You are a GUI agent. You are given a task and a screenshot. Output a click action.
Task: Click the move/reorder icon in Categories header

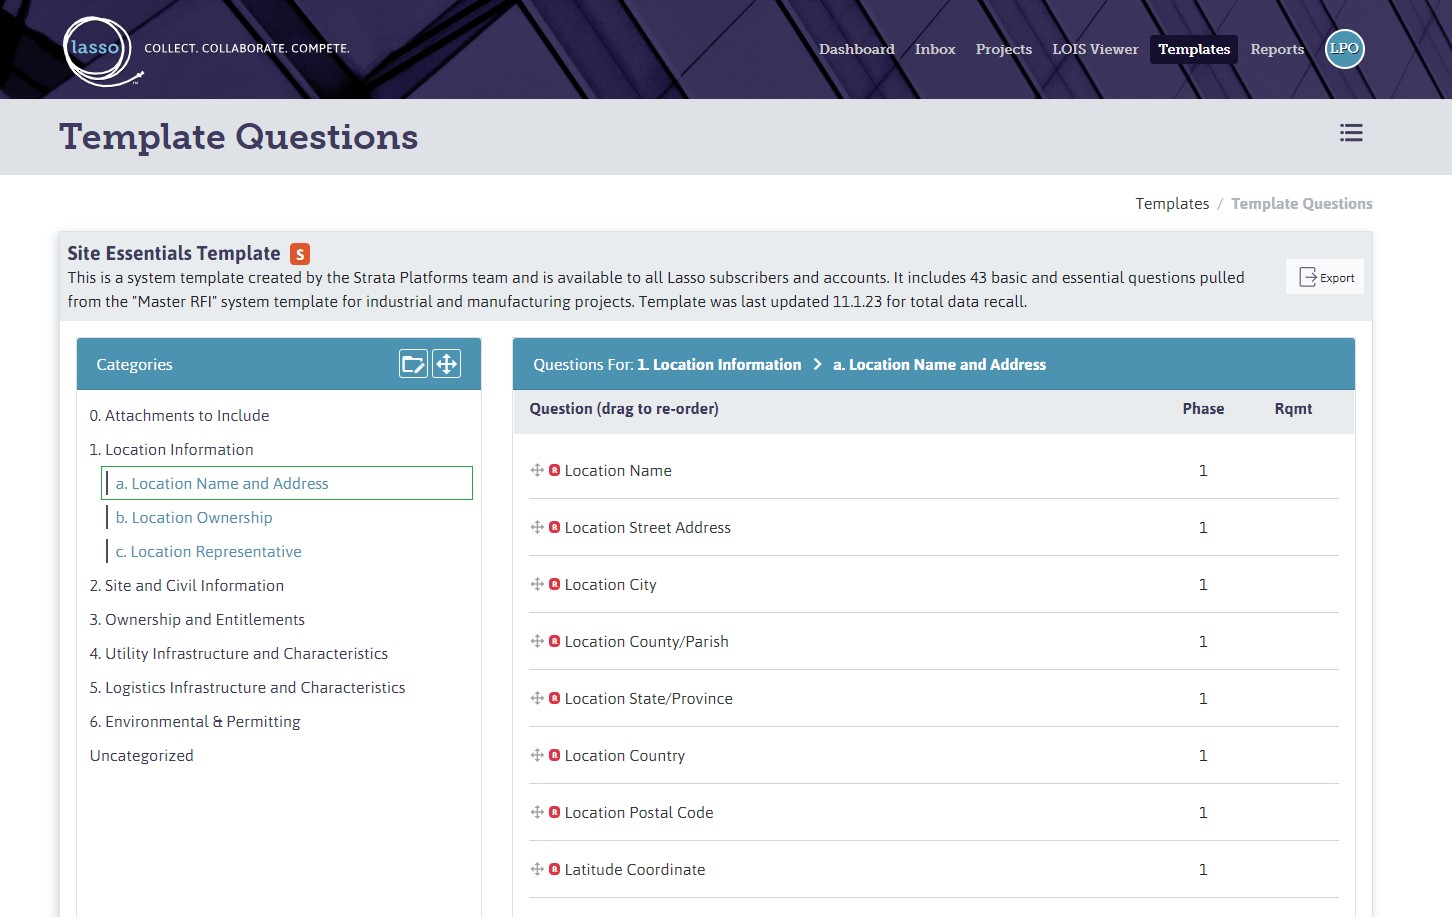(446, 363)
